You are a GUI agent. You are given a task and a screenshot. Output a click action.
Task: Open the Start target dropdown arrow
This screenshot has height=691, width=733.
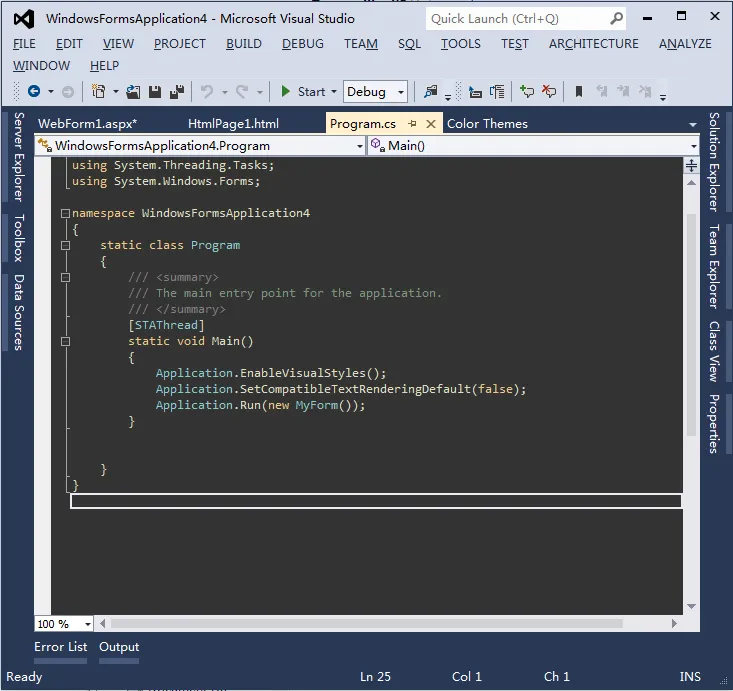[334, 92]
